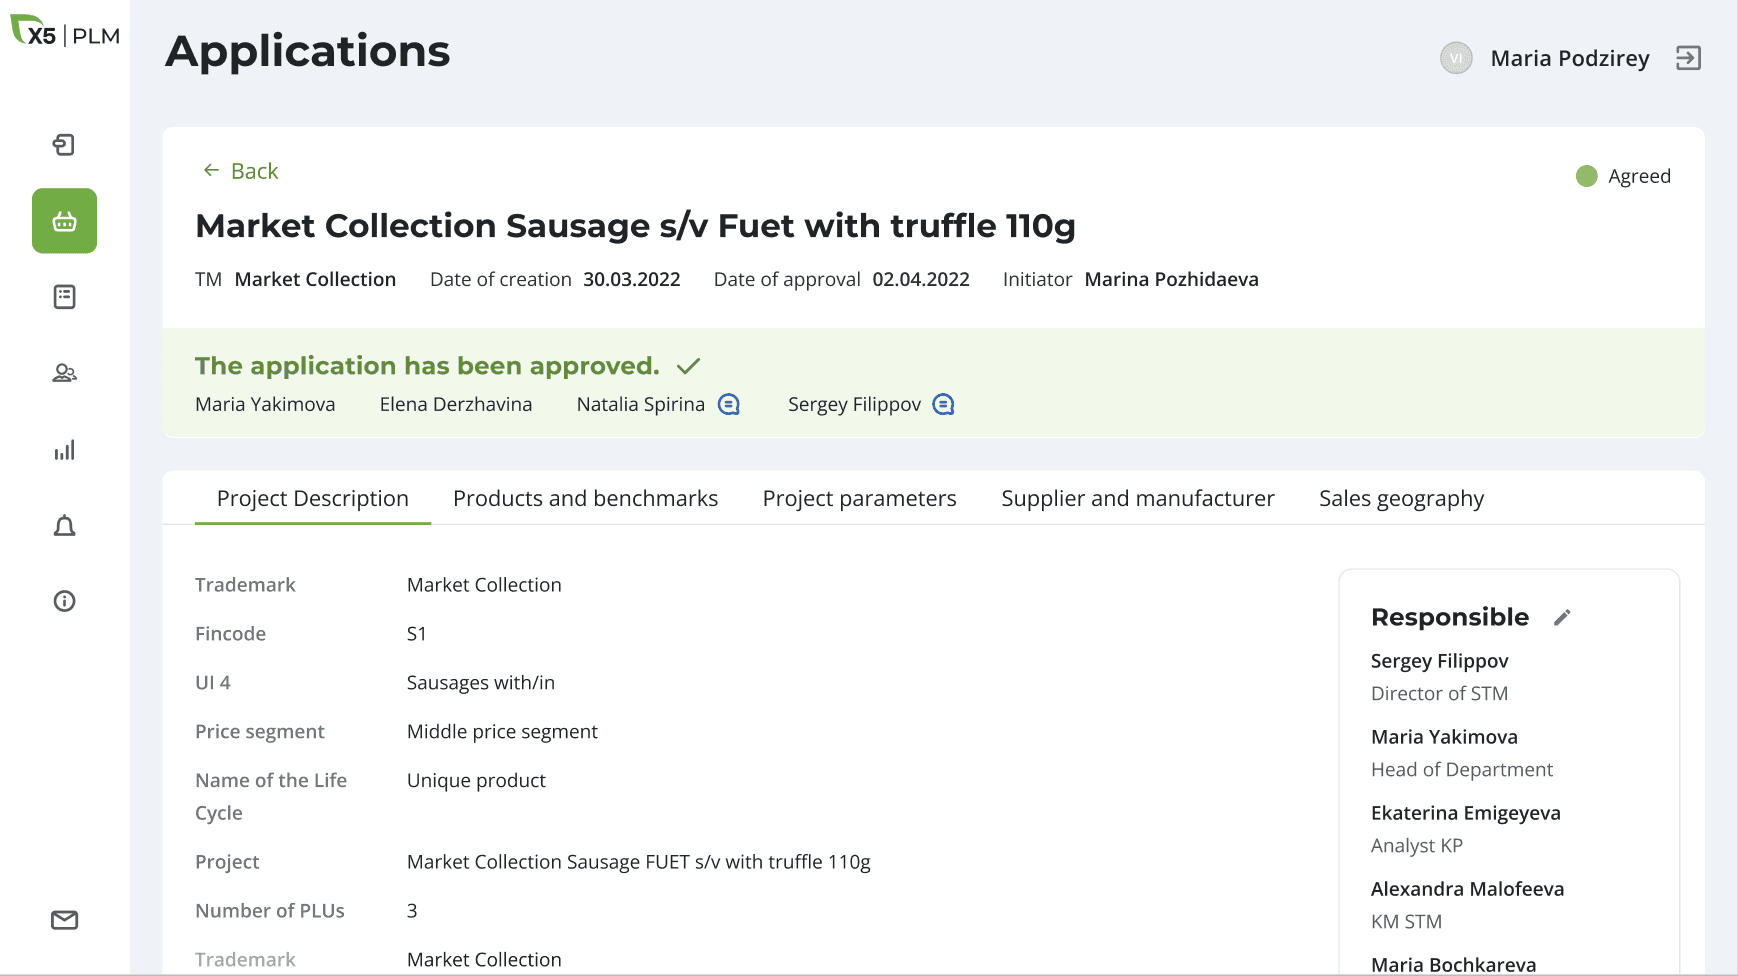The height and width of the screenshot is (976, 1738).
Task: View Natalia Spirina's comment icon
Action: click(729, 404)
